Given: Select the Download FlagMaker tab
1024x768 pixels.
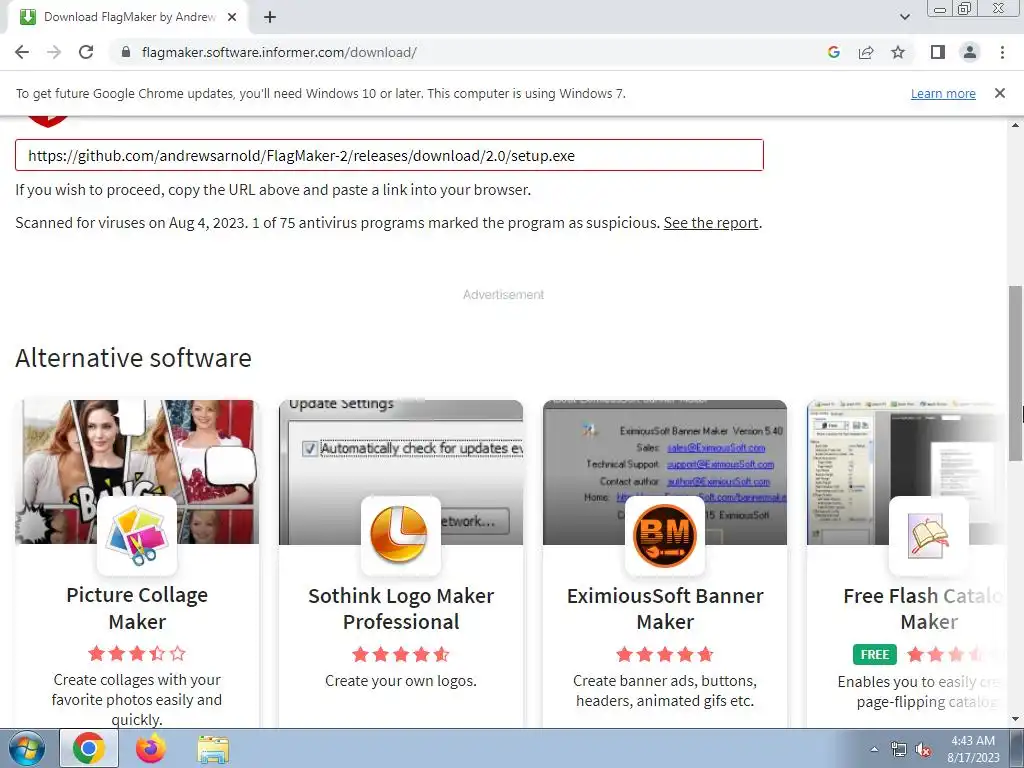Looking at the screenshot, I should (x=128, y=17).
